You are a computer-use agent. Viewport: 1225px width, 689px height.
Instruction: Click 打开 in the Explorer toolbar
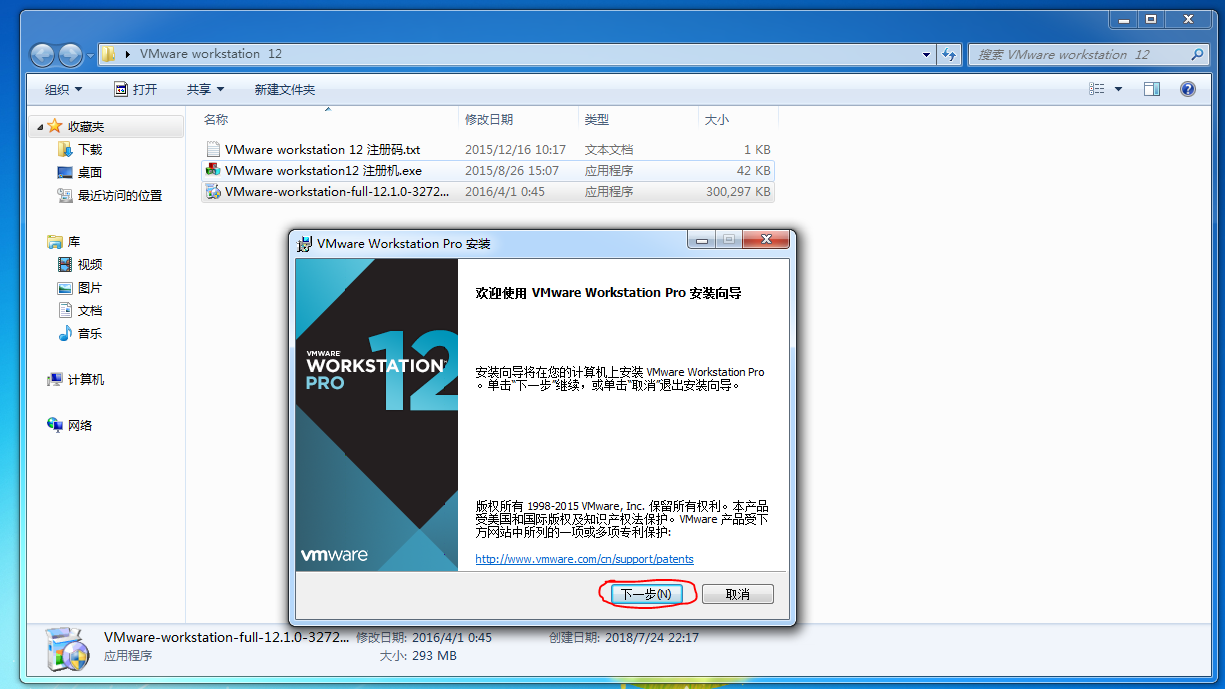(136, 89)
